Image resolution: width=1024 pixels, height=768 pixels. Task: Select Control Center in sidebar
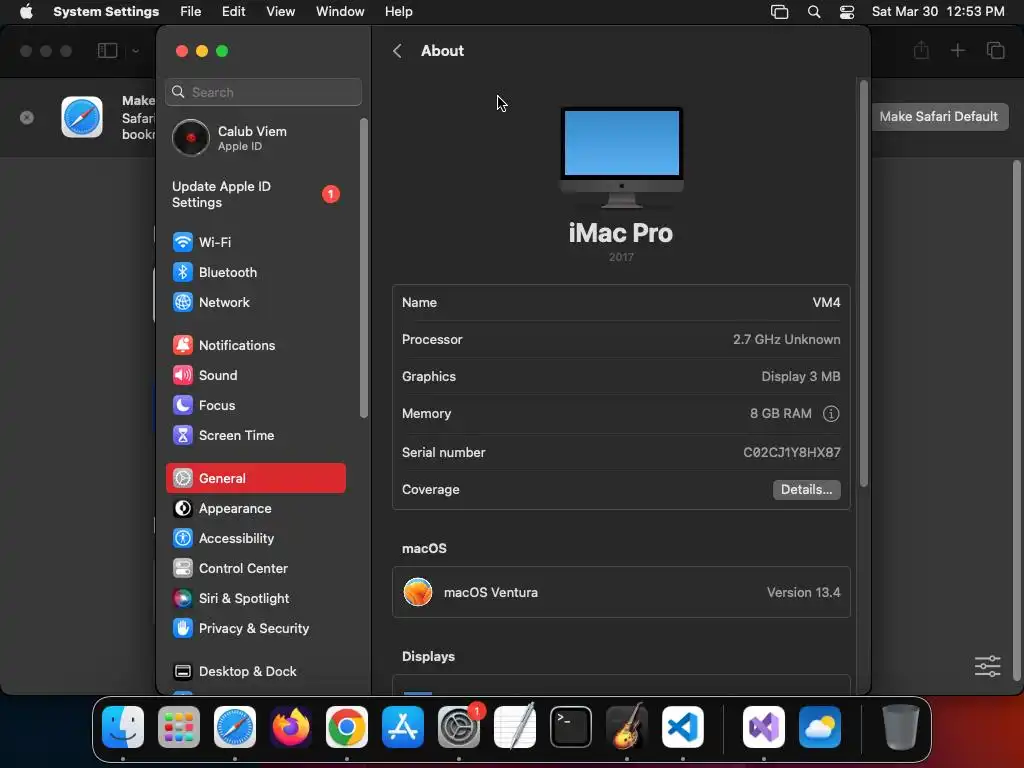pos(255,568)
